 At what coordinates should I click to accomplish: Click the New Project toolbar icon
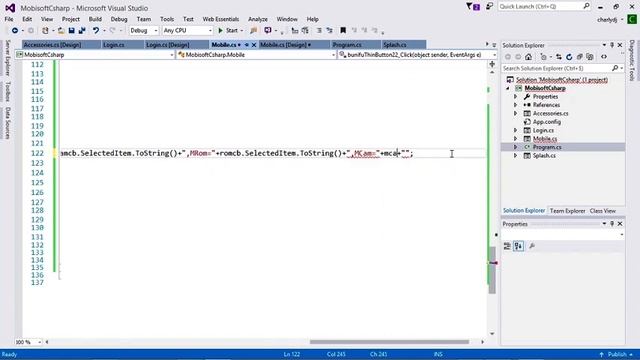45,31
